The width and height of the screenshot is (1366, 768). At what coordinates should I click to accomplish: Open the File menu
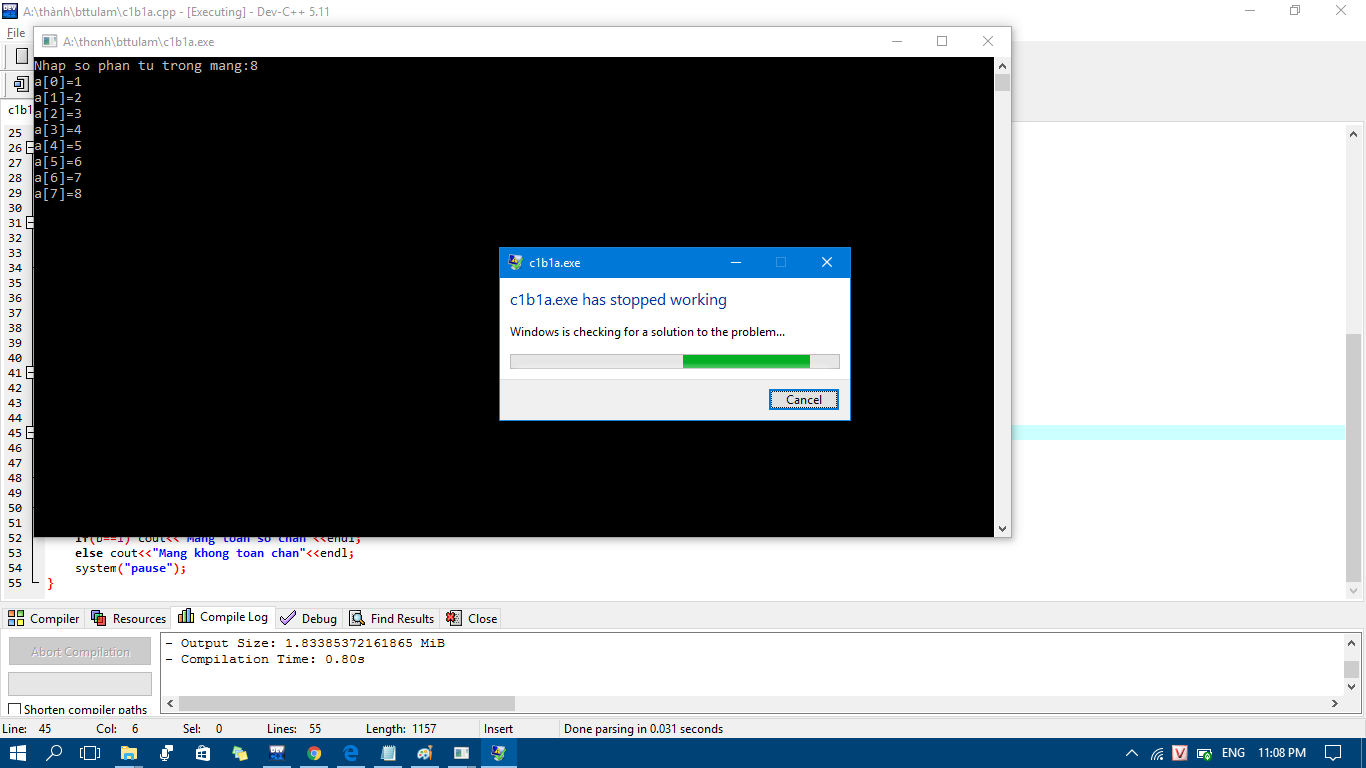[16, 33]
